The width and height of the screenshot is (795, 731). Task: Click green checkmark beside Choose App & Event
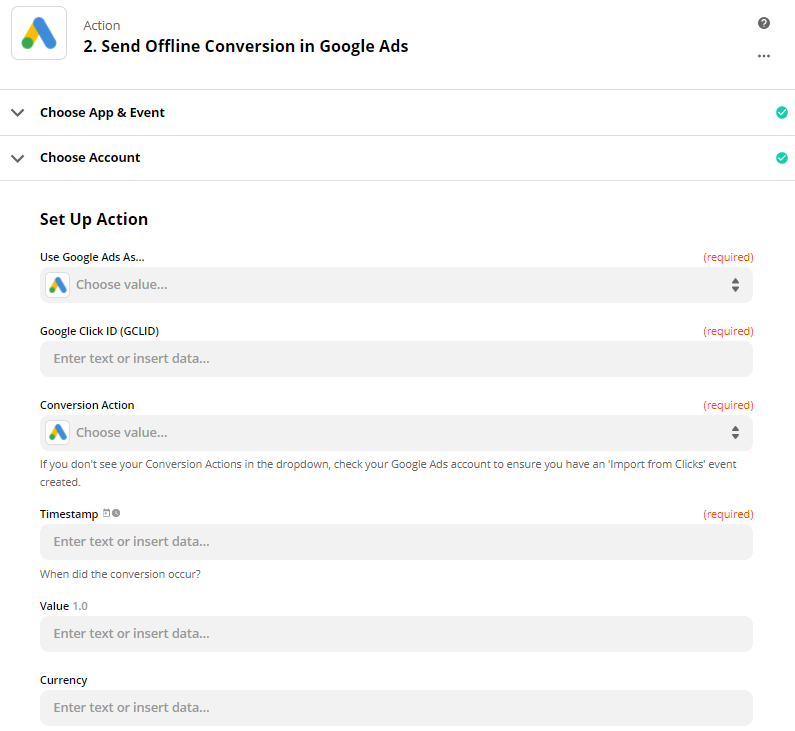click(x=782, y=113)
